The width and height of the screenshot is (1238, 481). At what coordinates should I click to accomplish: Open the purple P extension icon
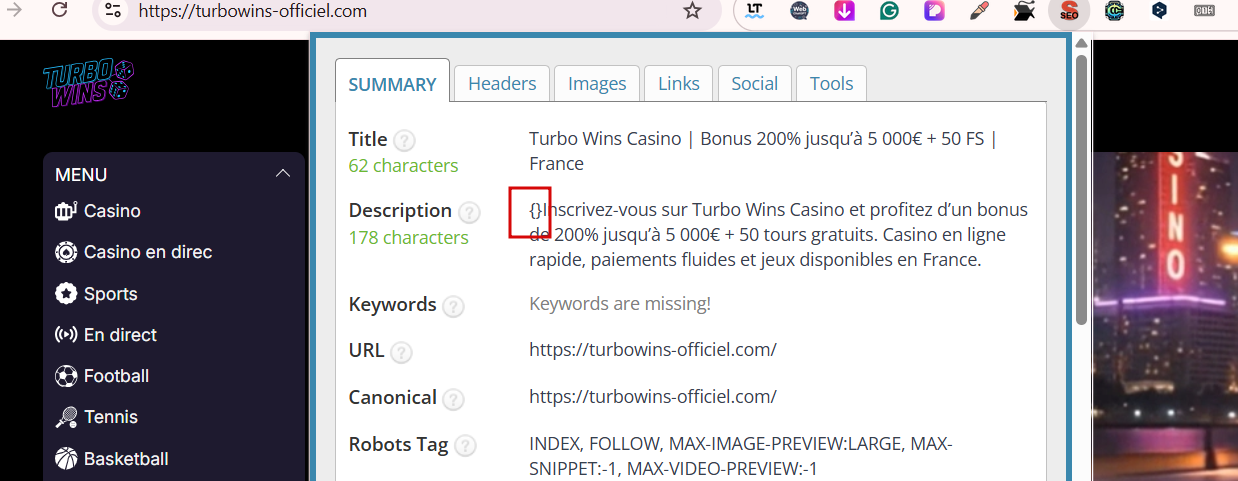934,11
